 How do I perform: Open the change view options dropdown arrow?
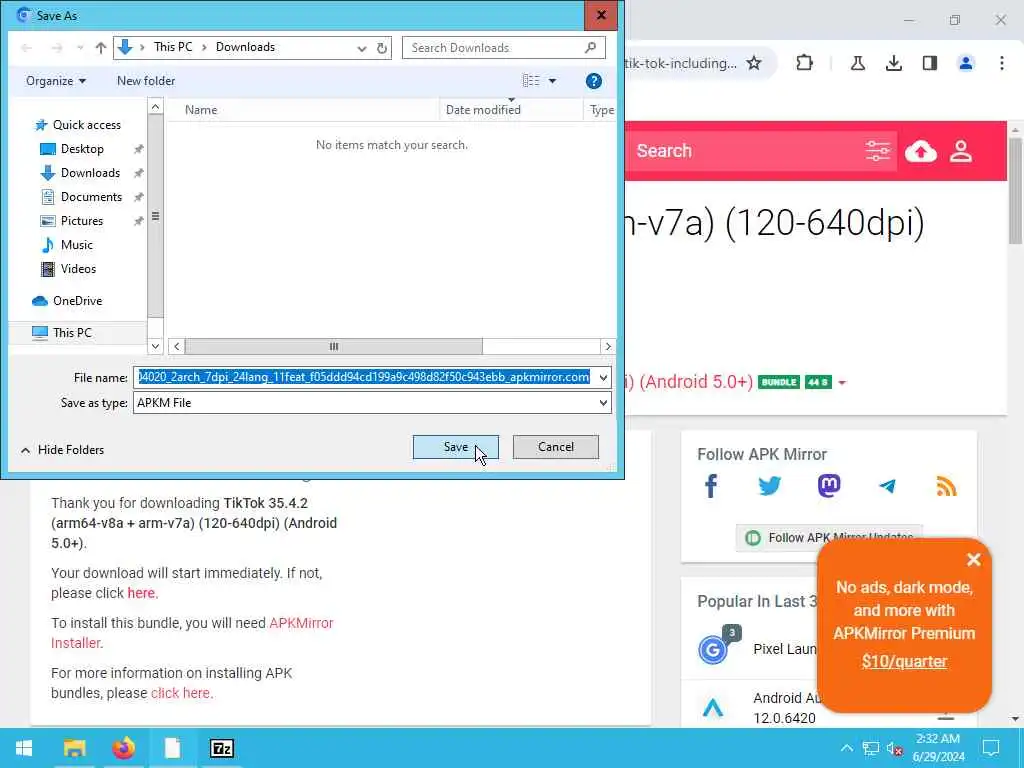pos(552,81)
